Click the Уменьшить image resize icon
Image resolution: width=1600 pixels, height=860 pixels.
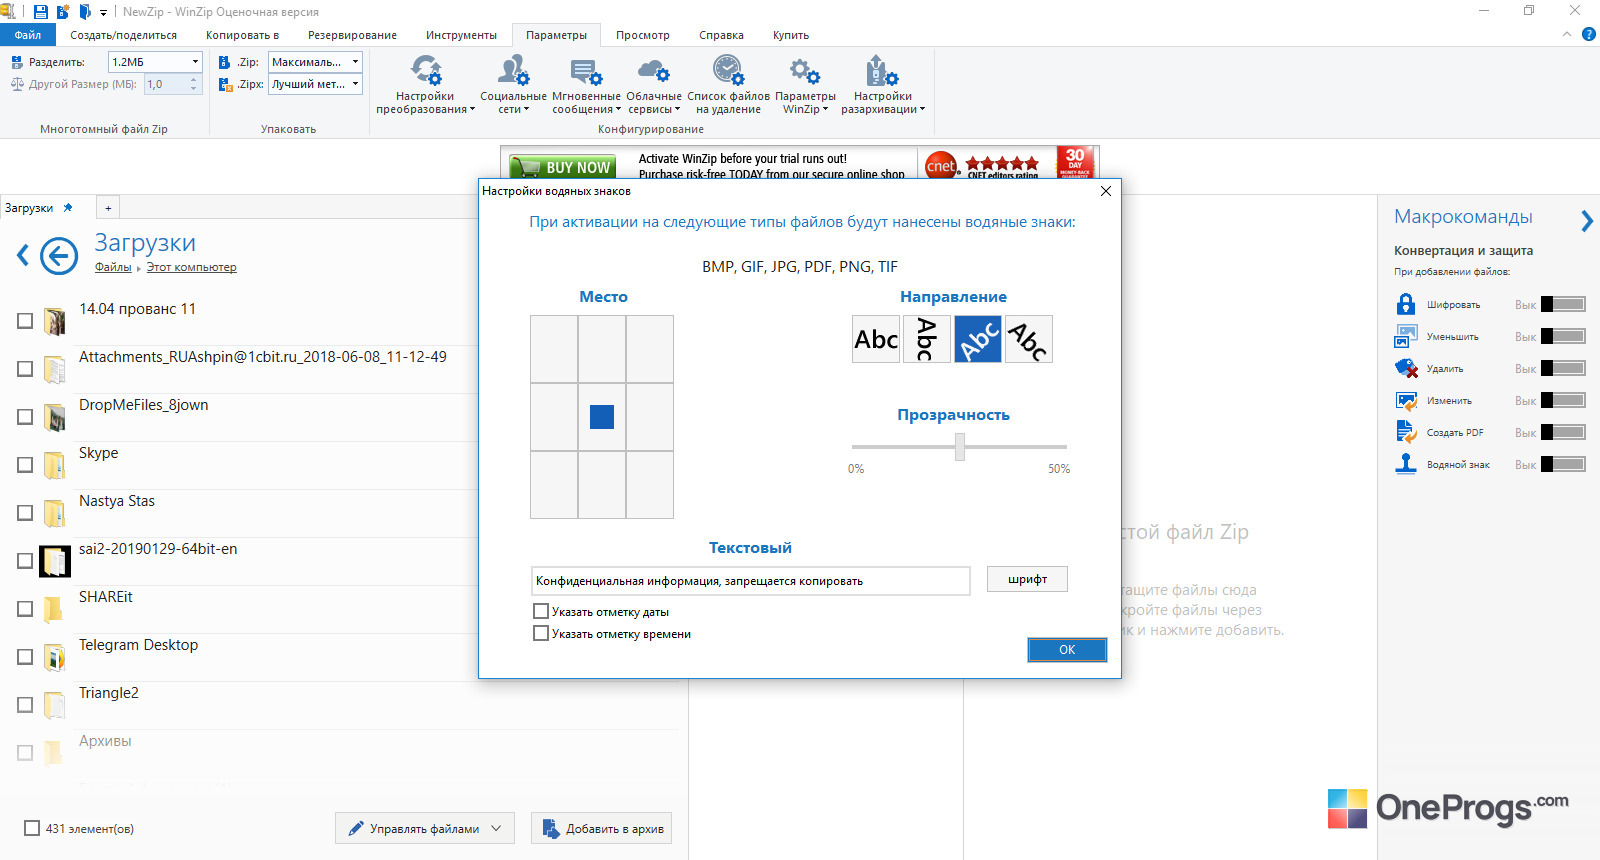[x=1406, y=336]
